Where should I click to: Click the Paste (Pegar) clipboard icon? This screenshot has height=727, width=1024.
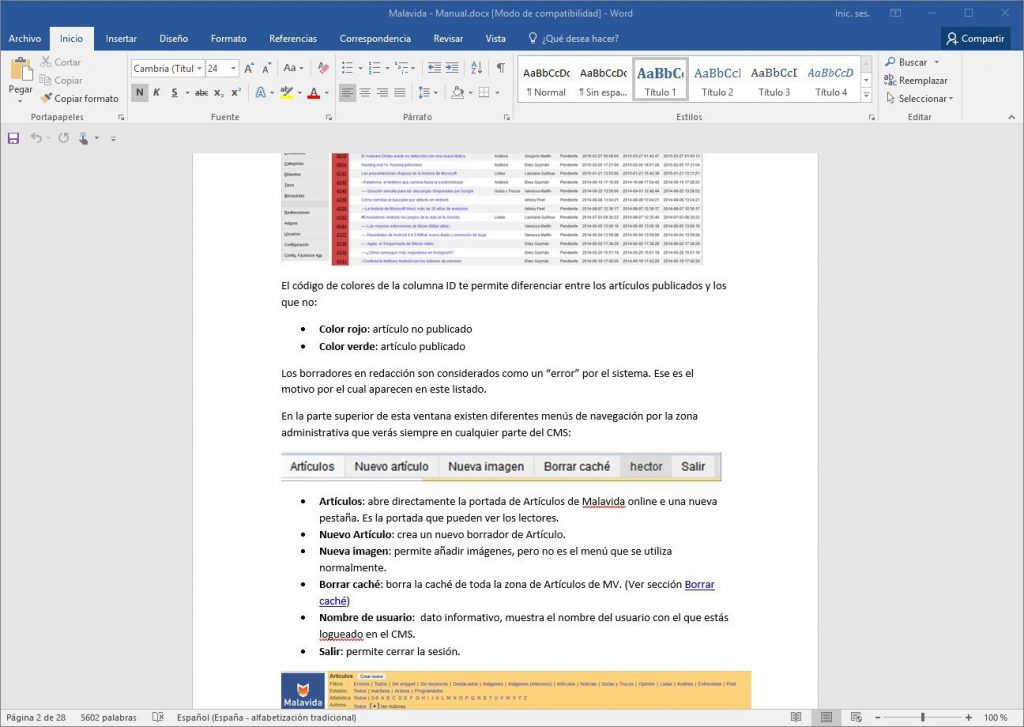pyautogui.click(x=21, y=69)
